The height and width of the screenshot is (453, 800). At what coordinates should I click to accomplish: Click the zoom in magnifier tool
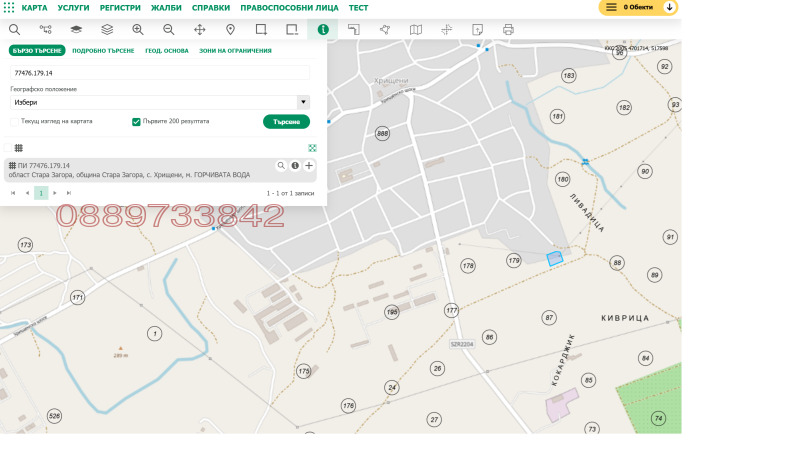(138, 30)
